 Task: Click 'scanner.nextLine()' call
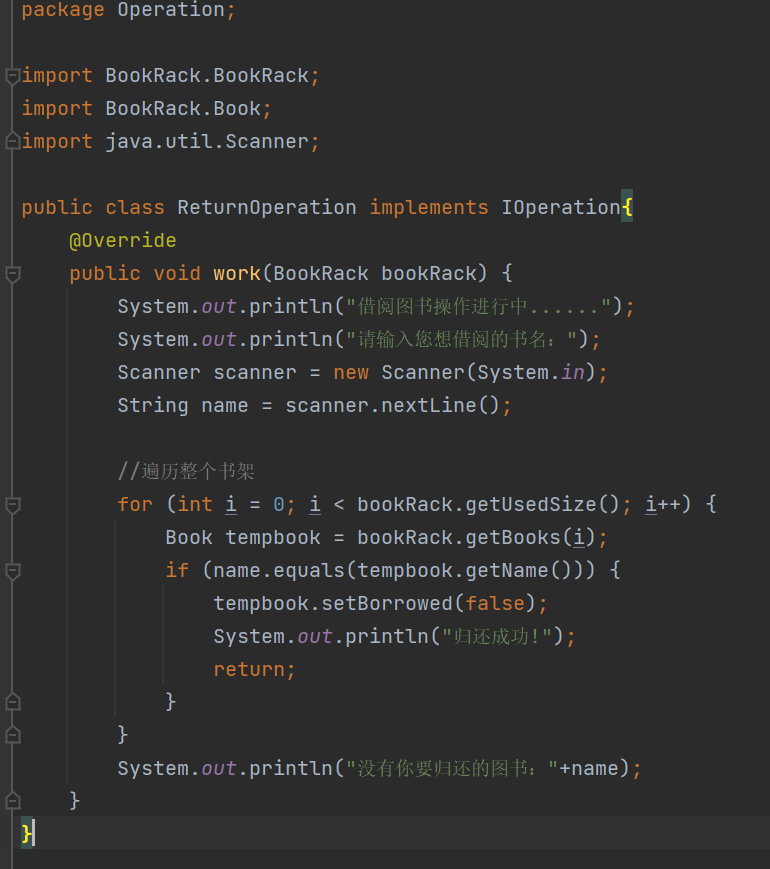(392, 406)
